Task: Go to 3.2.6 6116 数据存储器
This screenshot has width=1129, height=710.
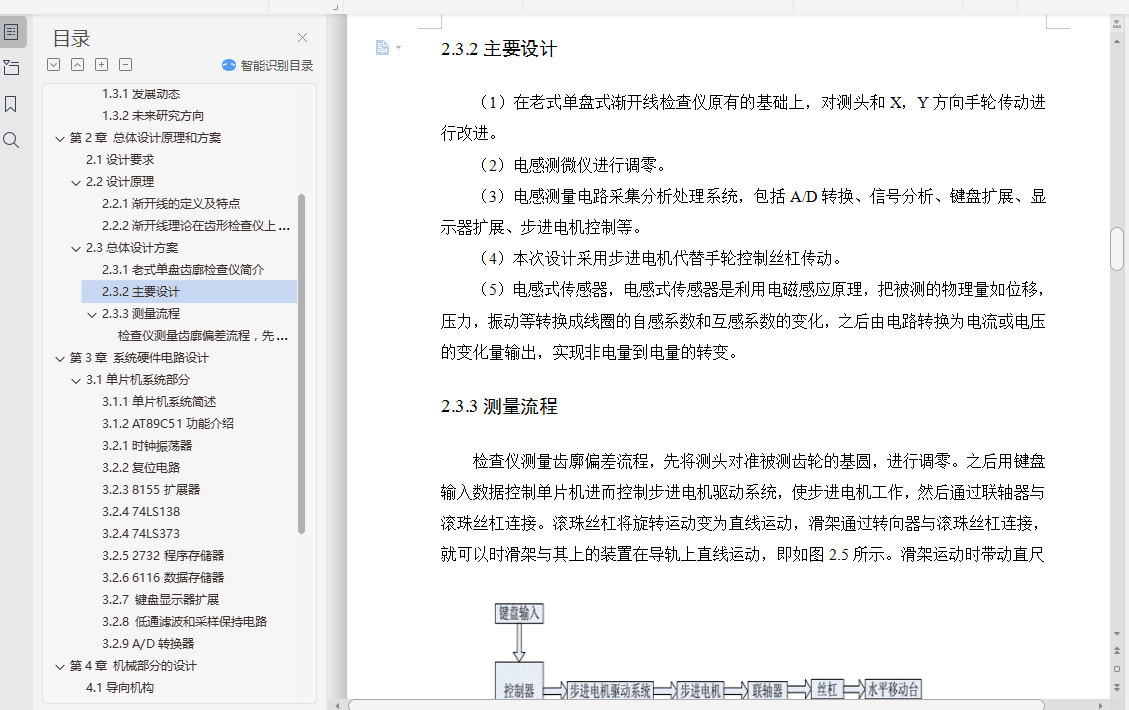Action: (x=163, y=578)
